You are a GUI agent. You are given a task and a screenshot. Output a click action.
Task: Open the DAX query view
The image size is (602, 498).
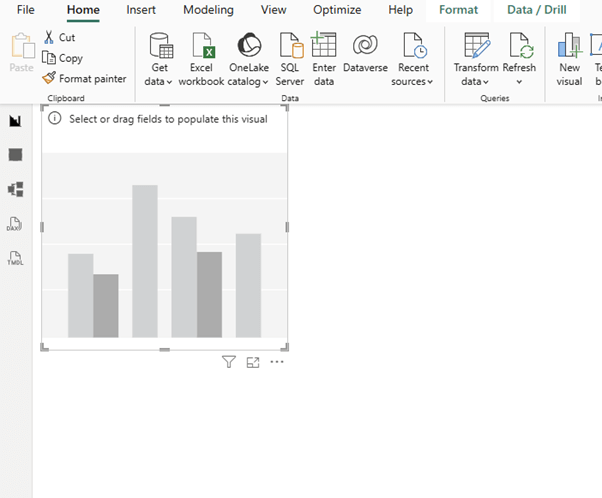pyautogui.click(x=15, y=224)
